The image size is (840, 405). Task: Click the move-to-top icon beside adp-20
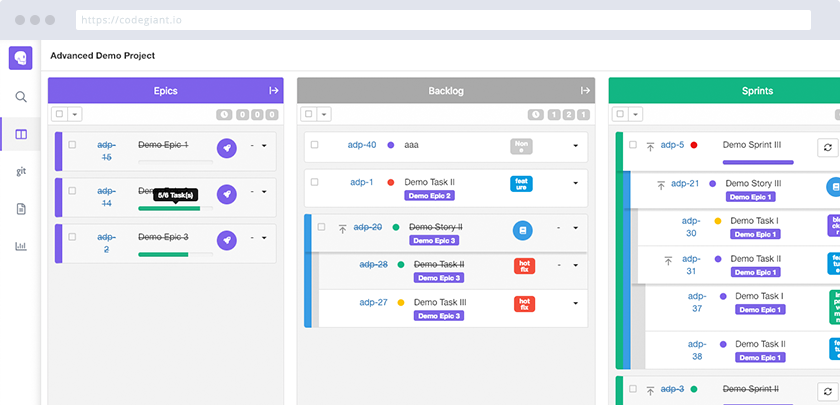point(343,229)
